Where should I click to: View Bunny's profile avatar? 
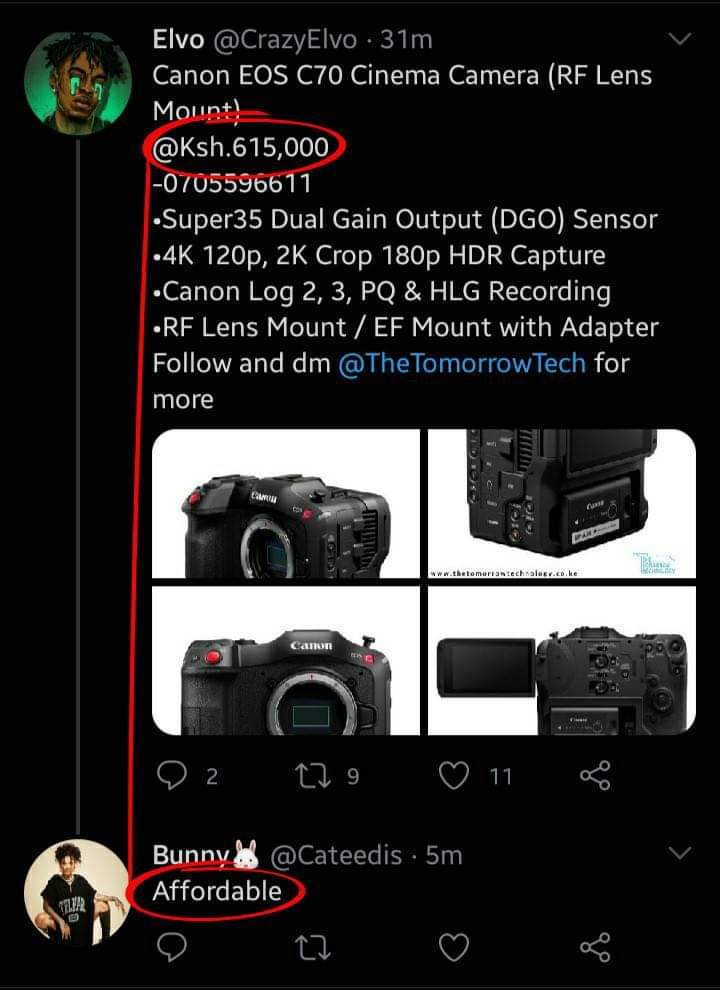(x=77, y=892)
